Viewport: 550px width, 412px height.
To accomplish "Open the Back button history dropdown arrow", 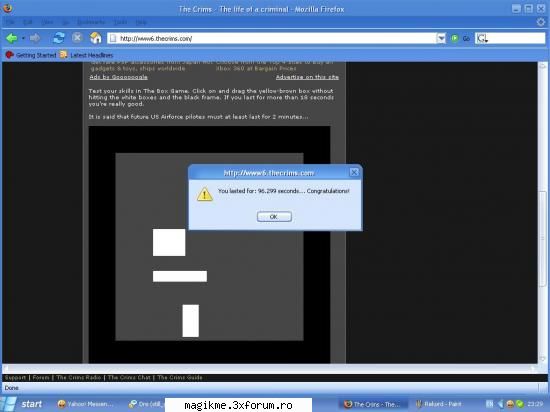I will (x=23, y=38).
